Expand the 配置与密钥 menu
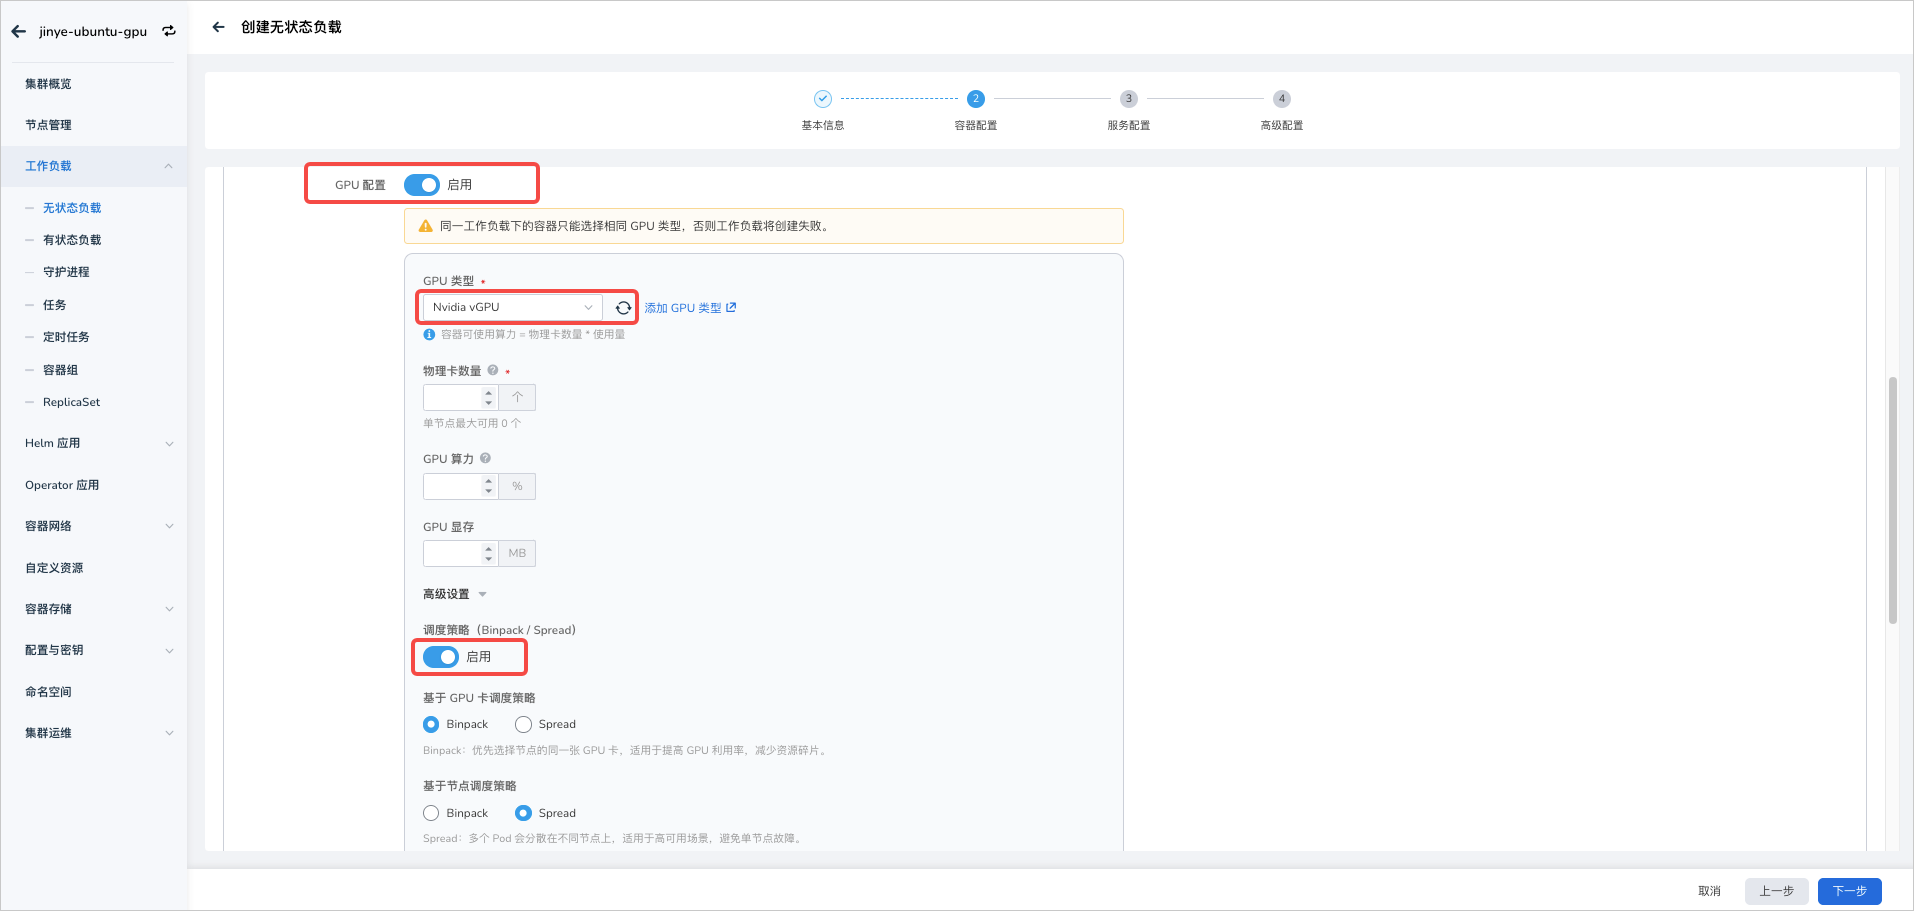The height and width of the screenshot is (911, 1914). 169,650
